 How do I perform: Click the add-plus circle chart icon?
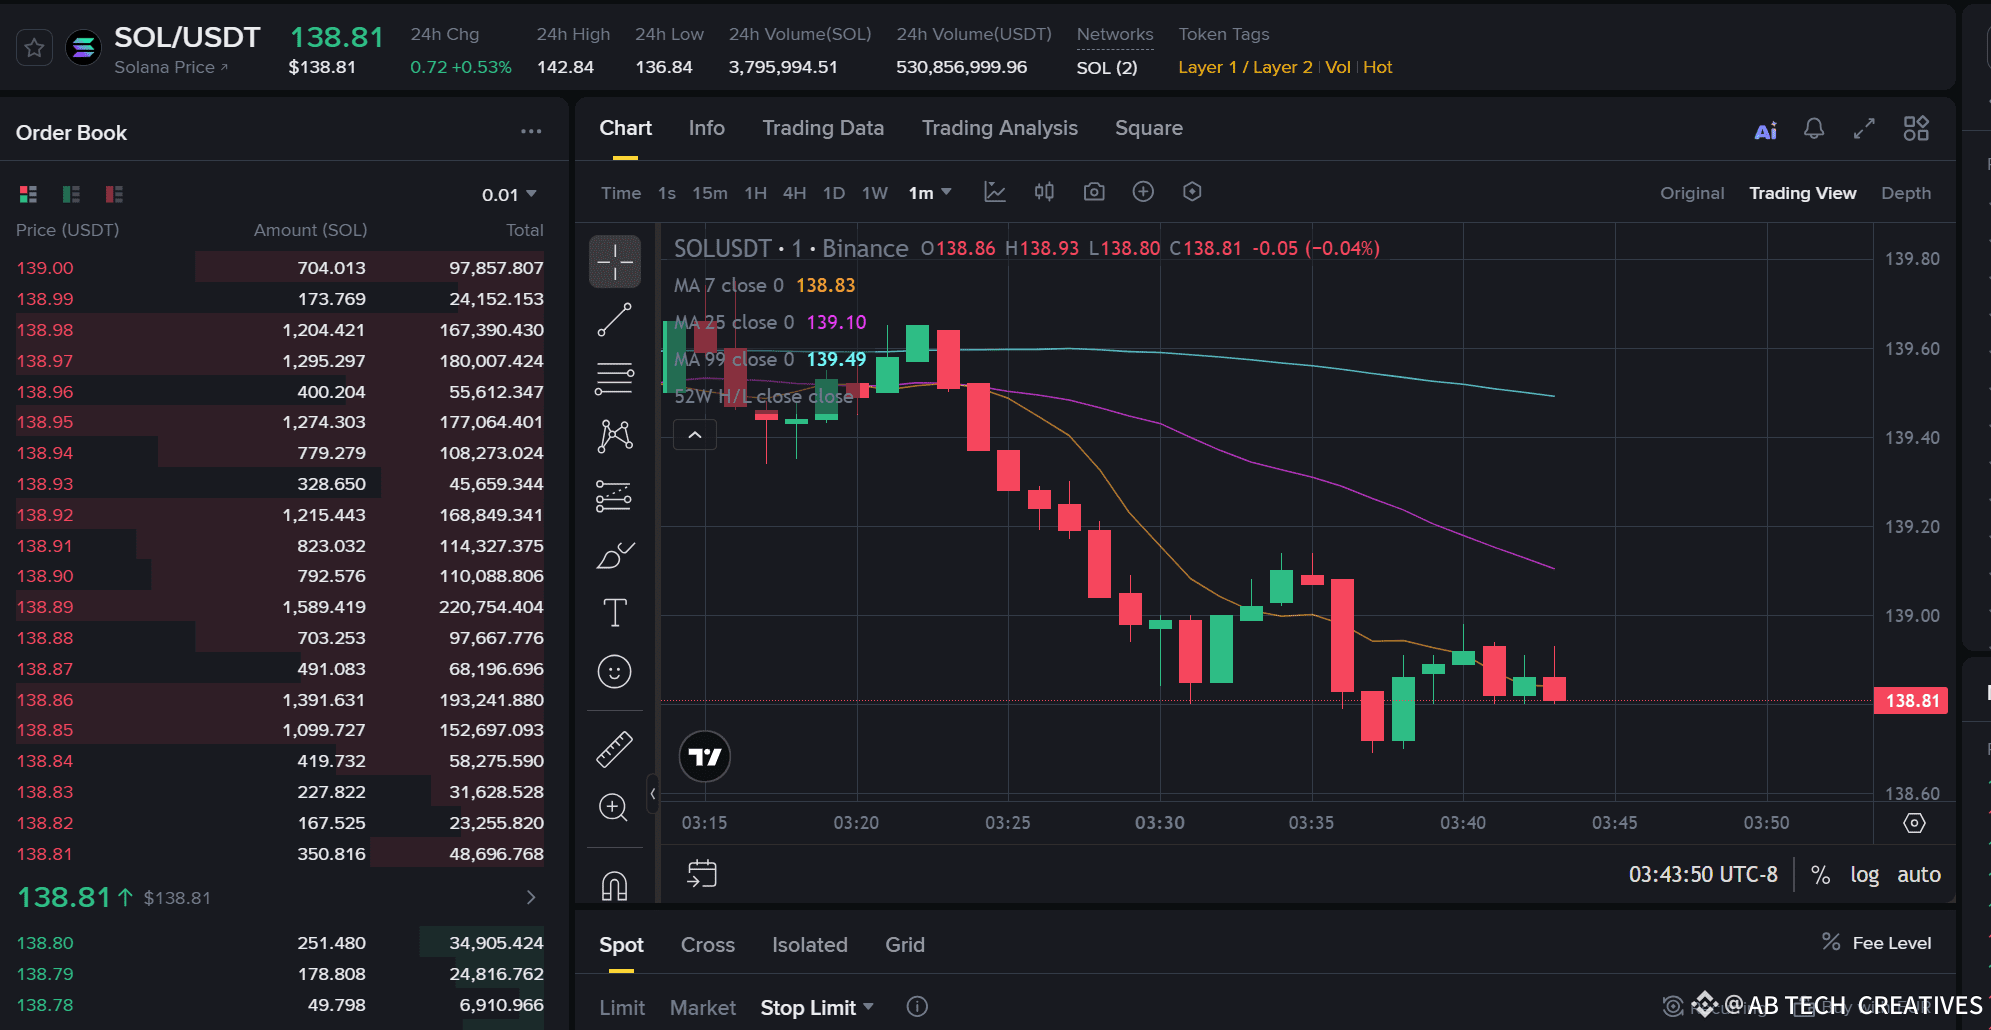coord(1143,192)
